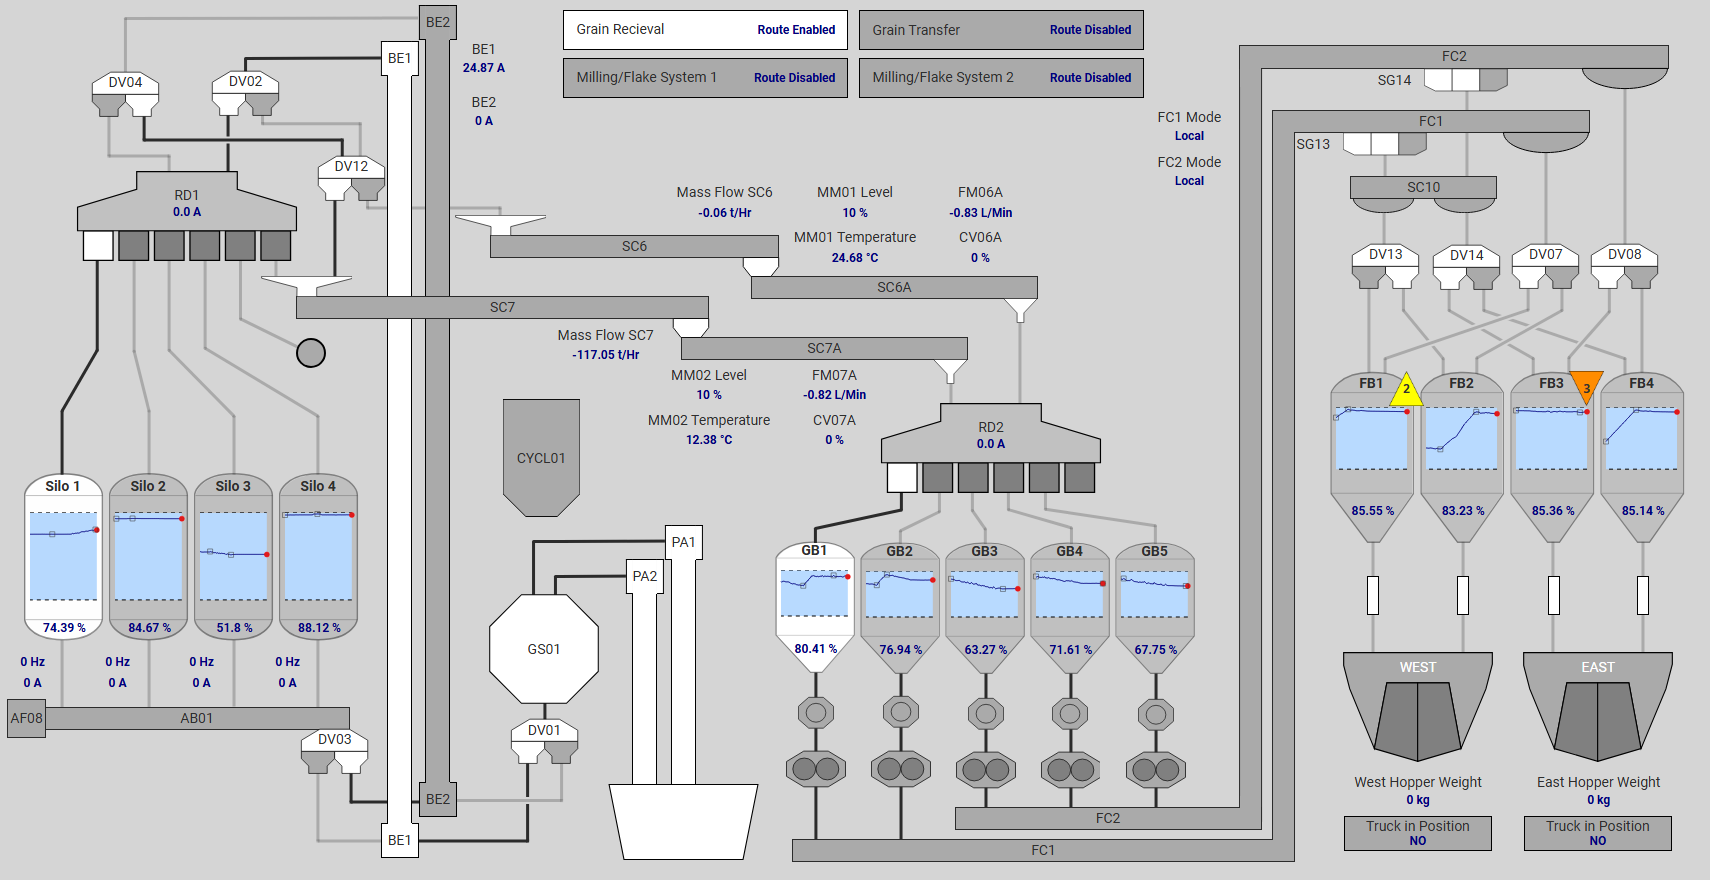Click the FC1 Mode Local value

coord(1189,136)
